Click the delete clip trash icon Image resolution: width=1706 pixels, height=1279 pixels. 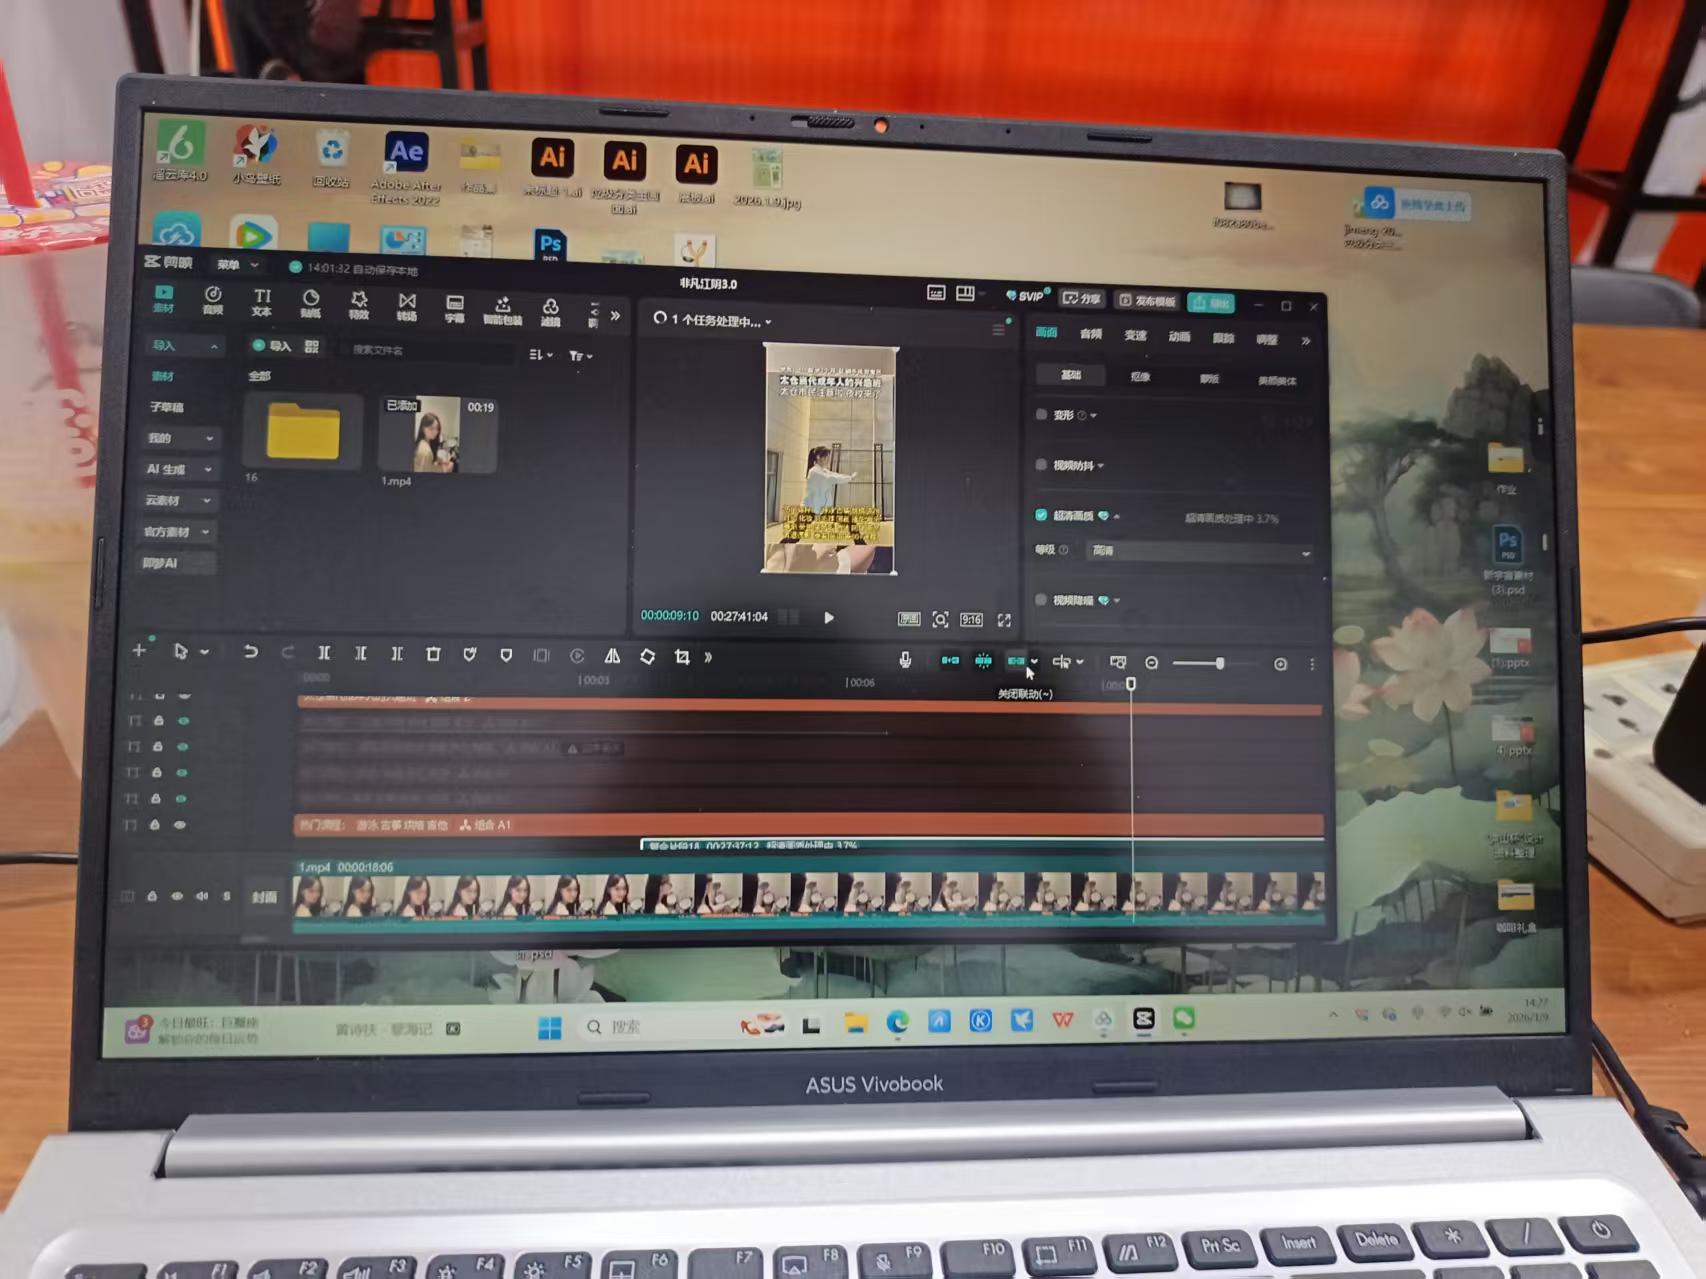433,654
